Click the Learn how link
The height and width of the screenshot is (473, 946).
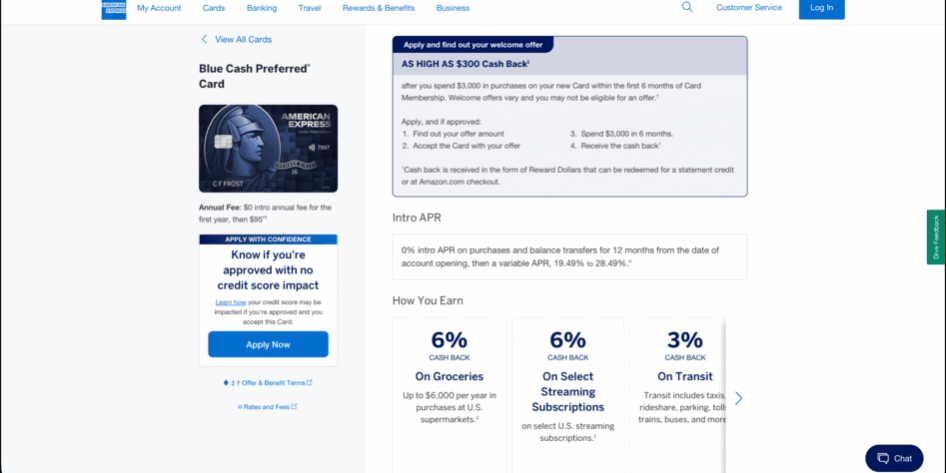point(230,302)
